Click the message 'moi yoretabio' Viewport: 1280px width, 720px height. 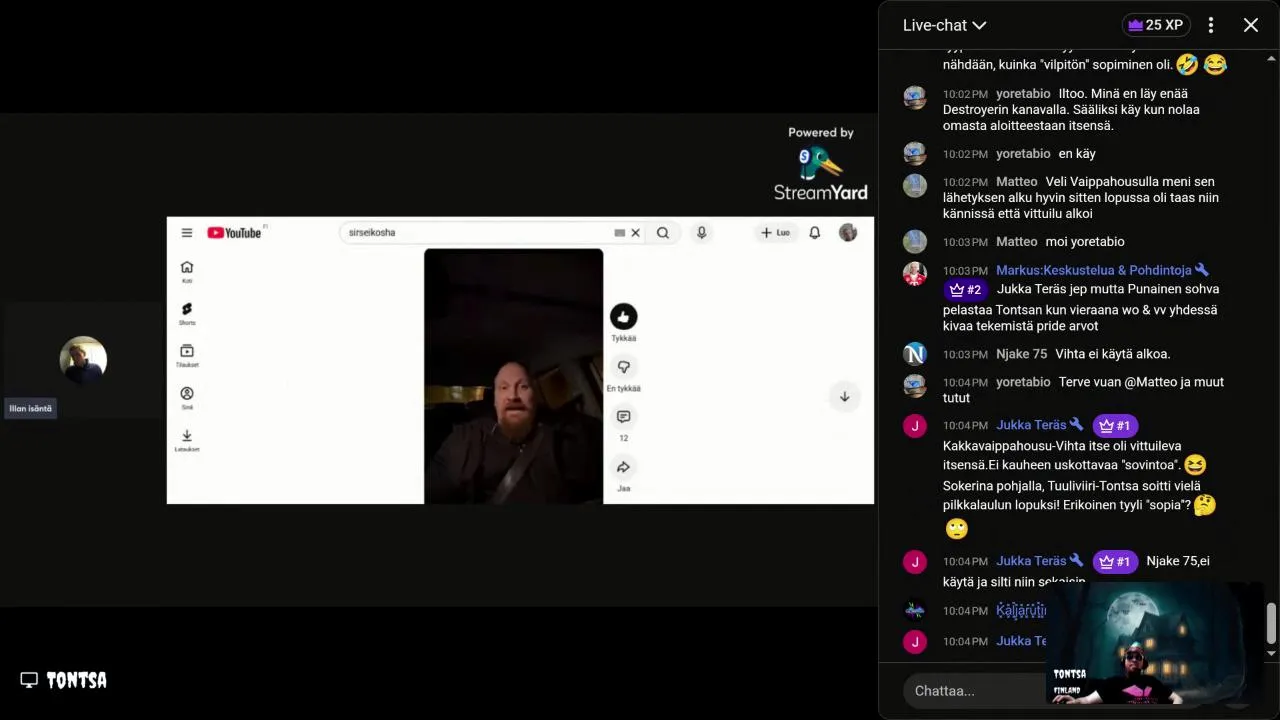click(1085, 242)
